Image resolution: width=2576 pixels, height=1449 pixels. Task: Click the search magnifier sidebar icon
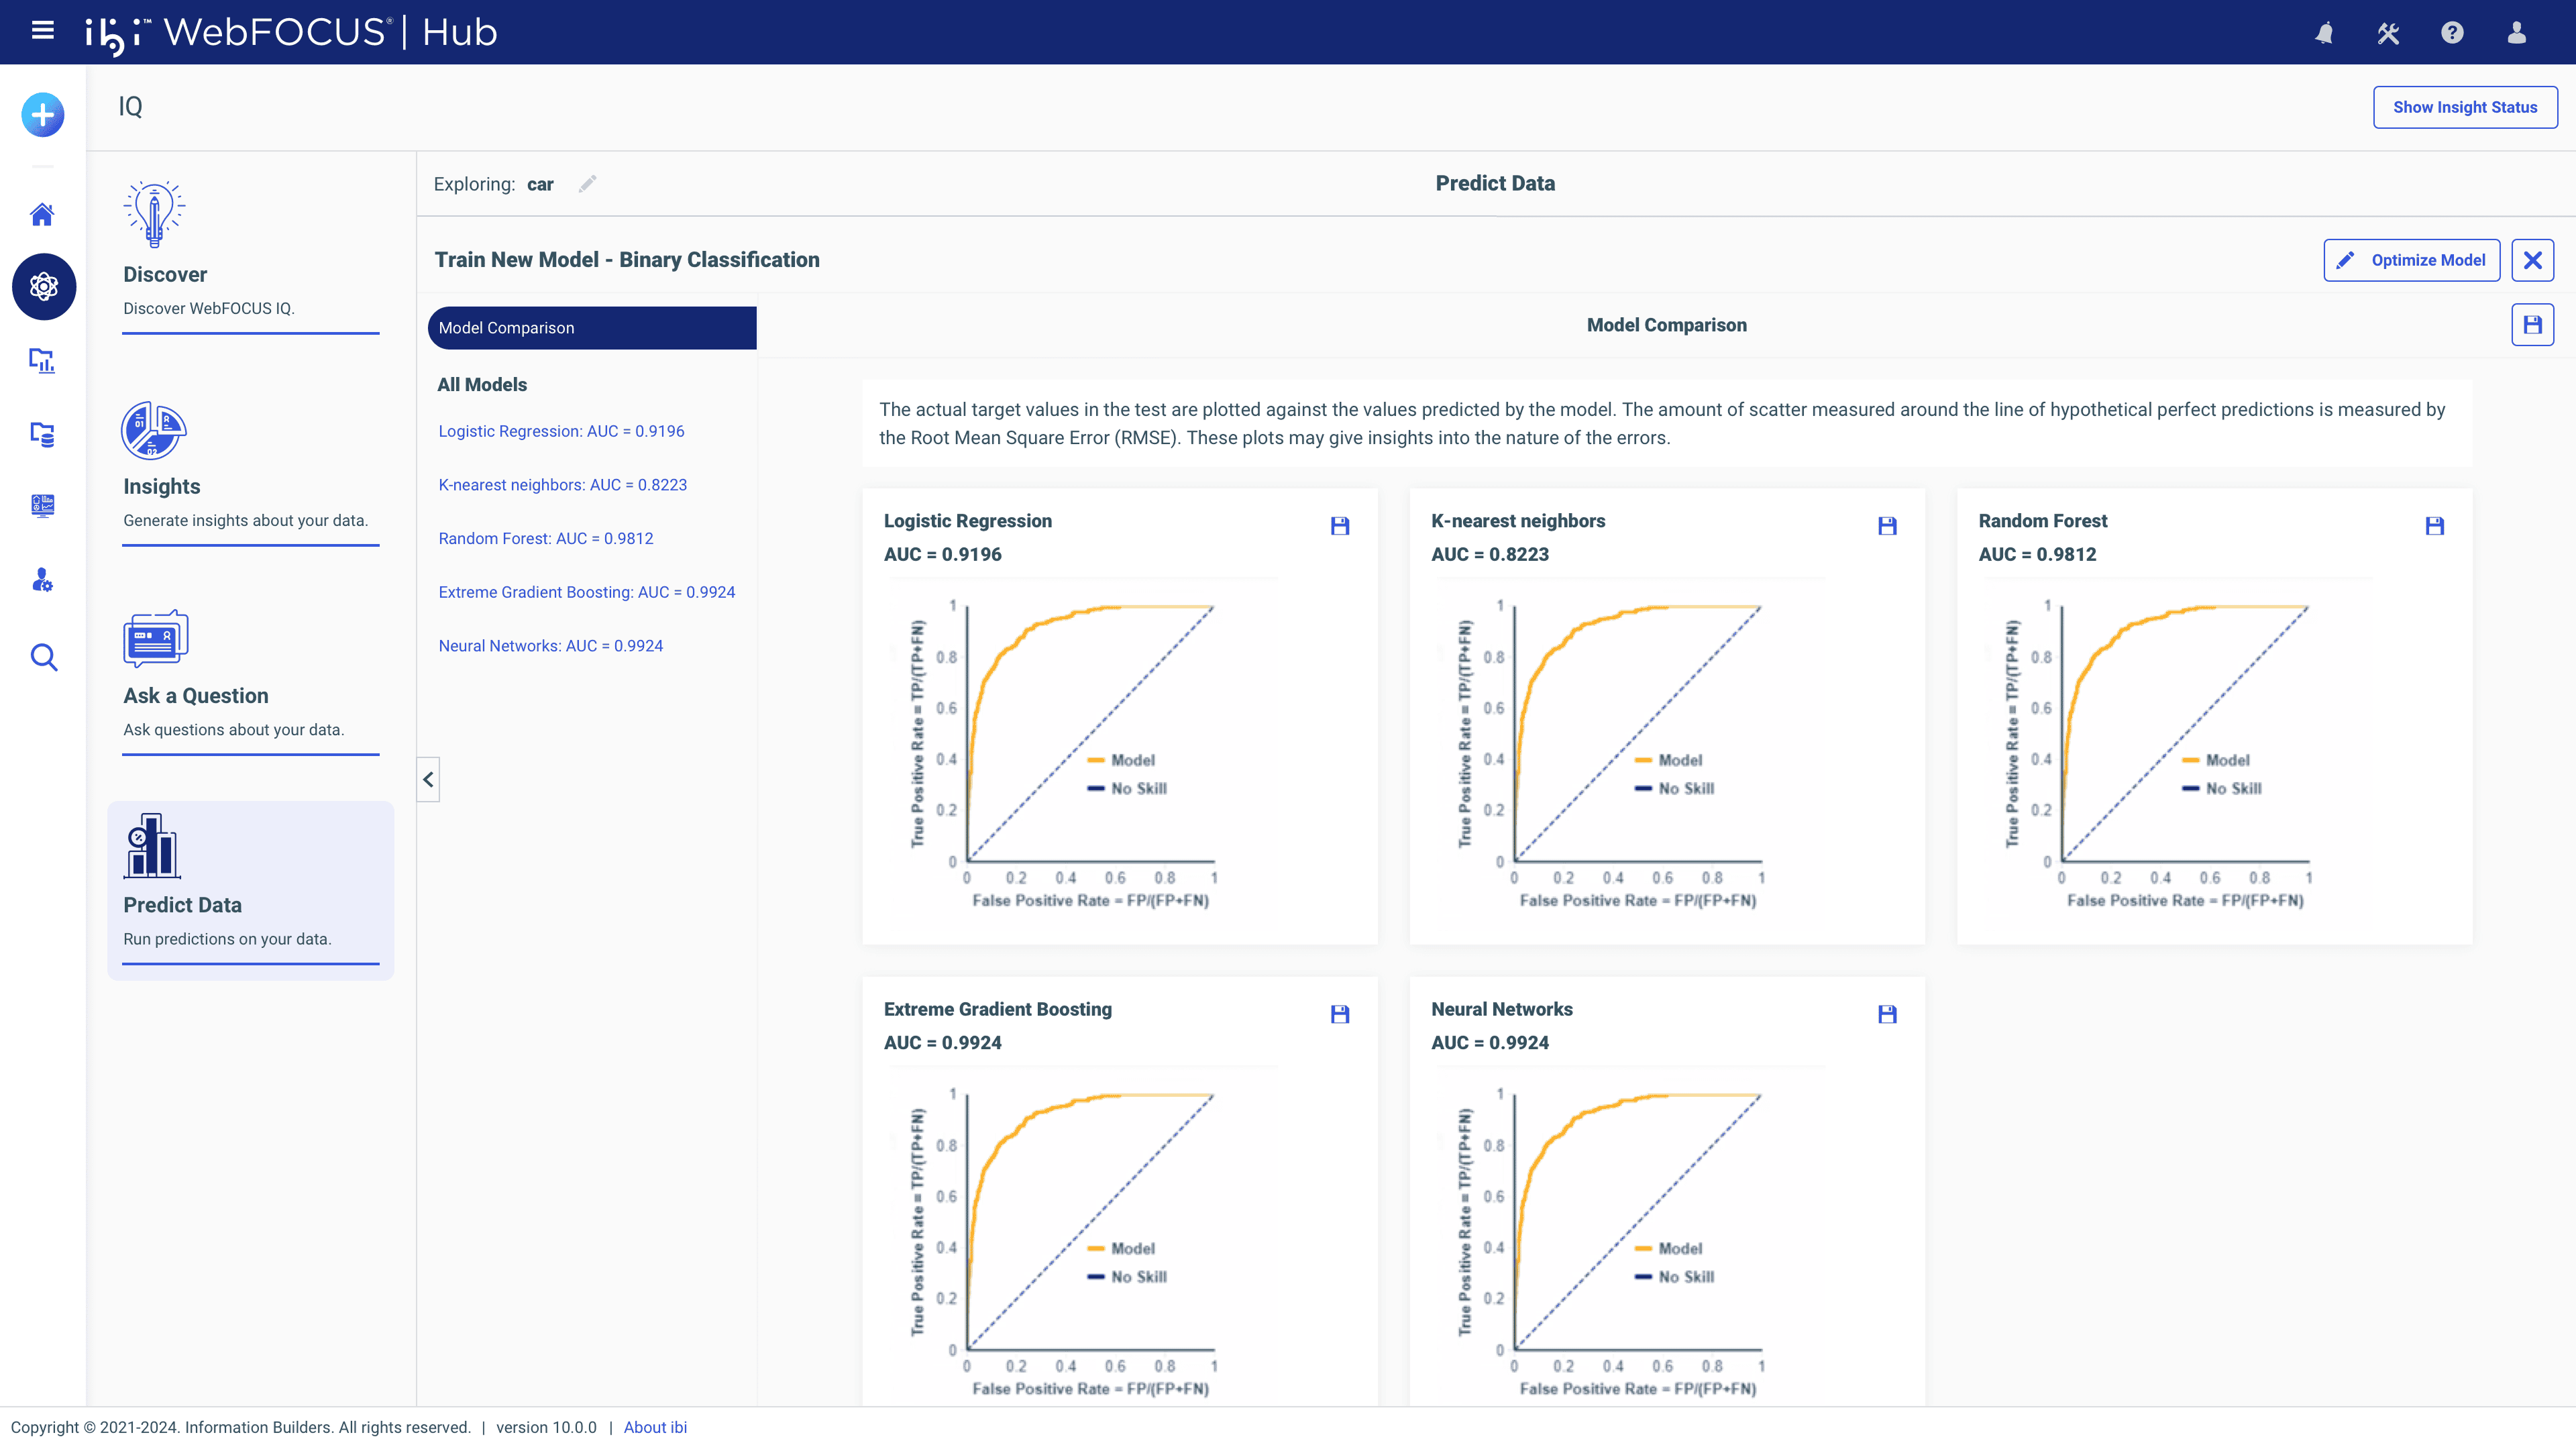[43, 657]
